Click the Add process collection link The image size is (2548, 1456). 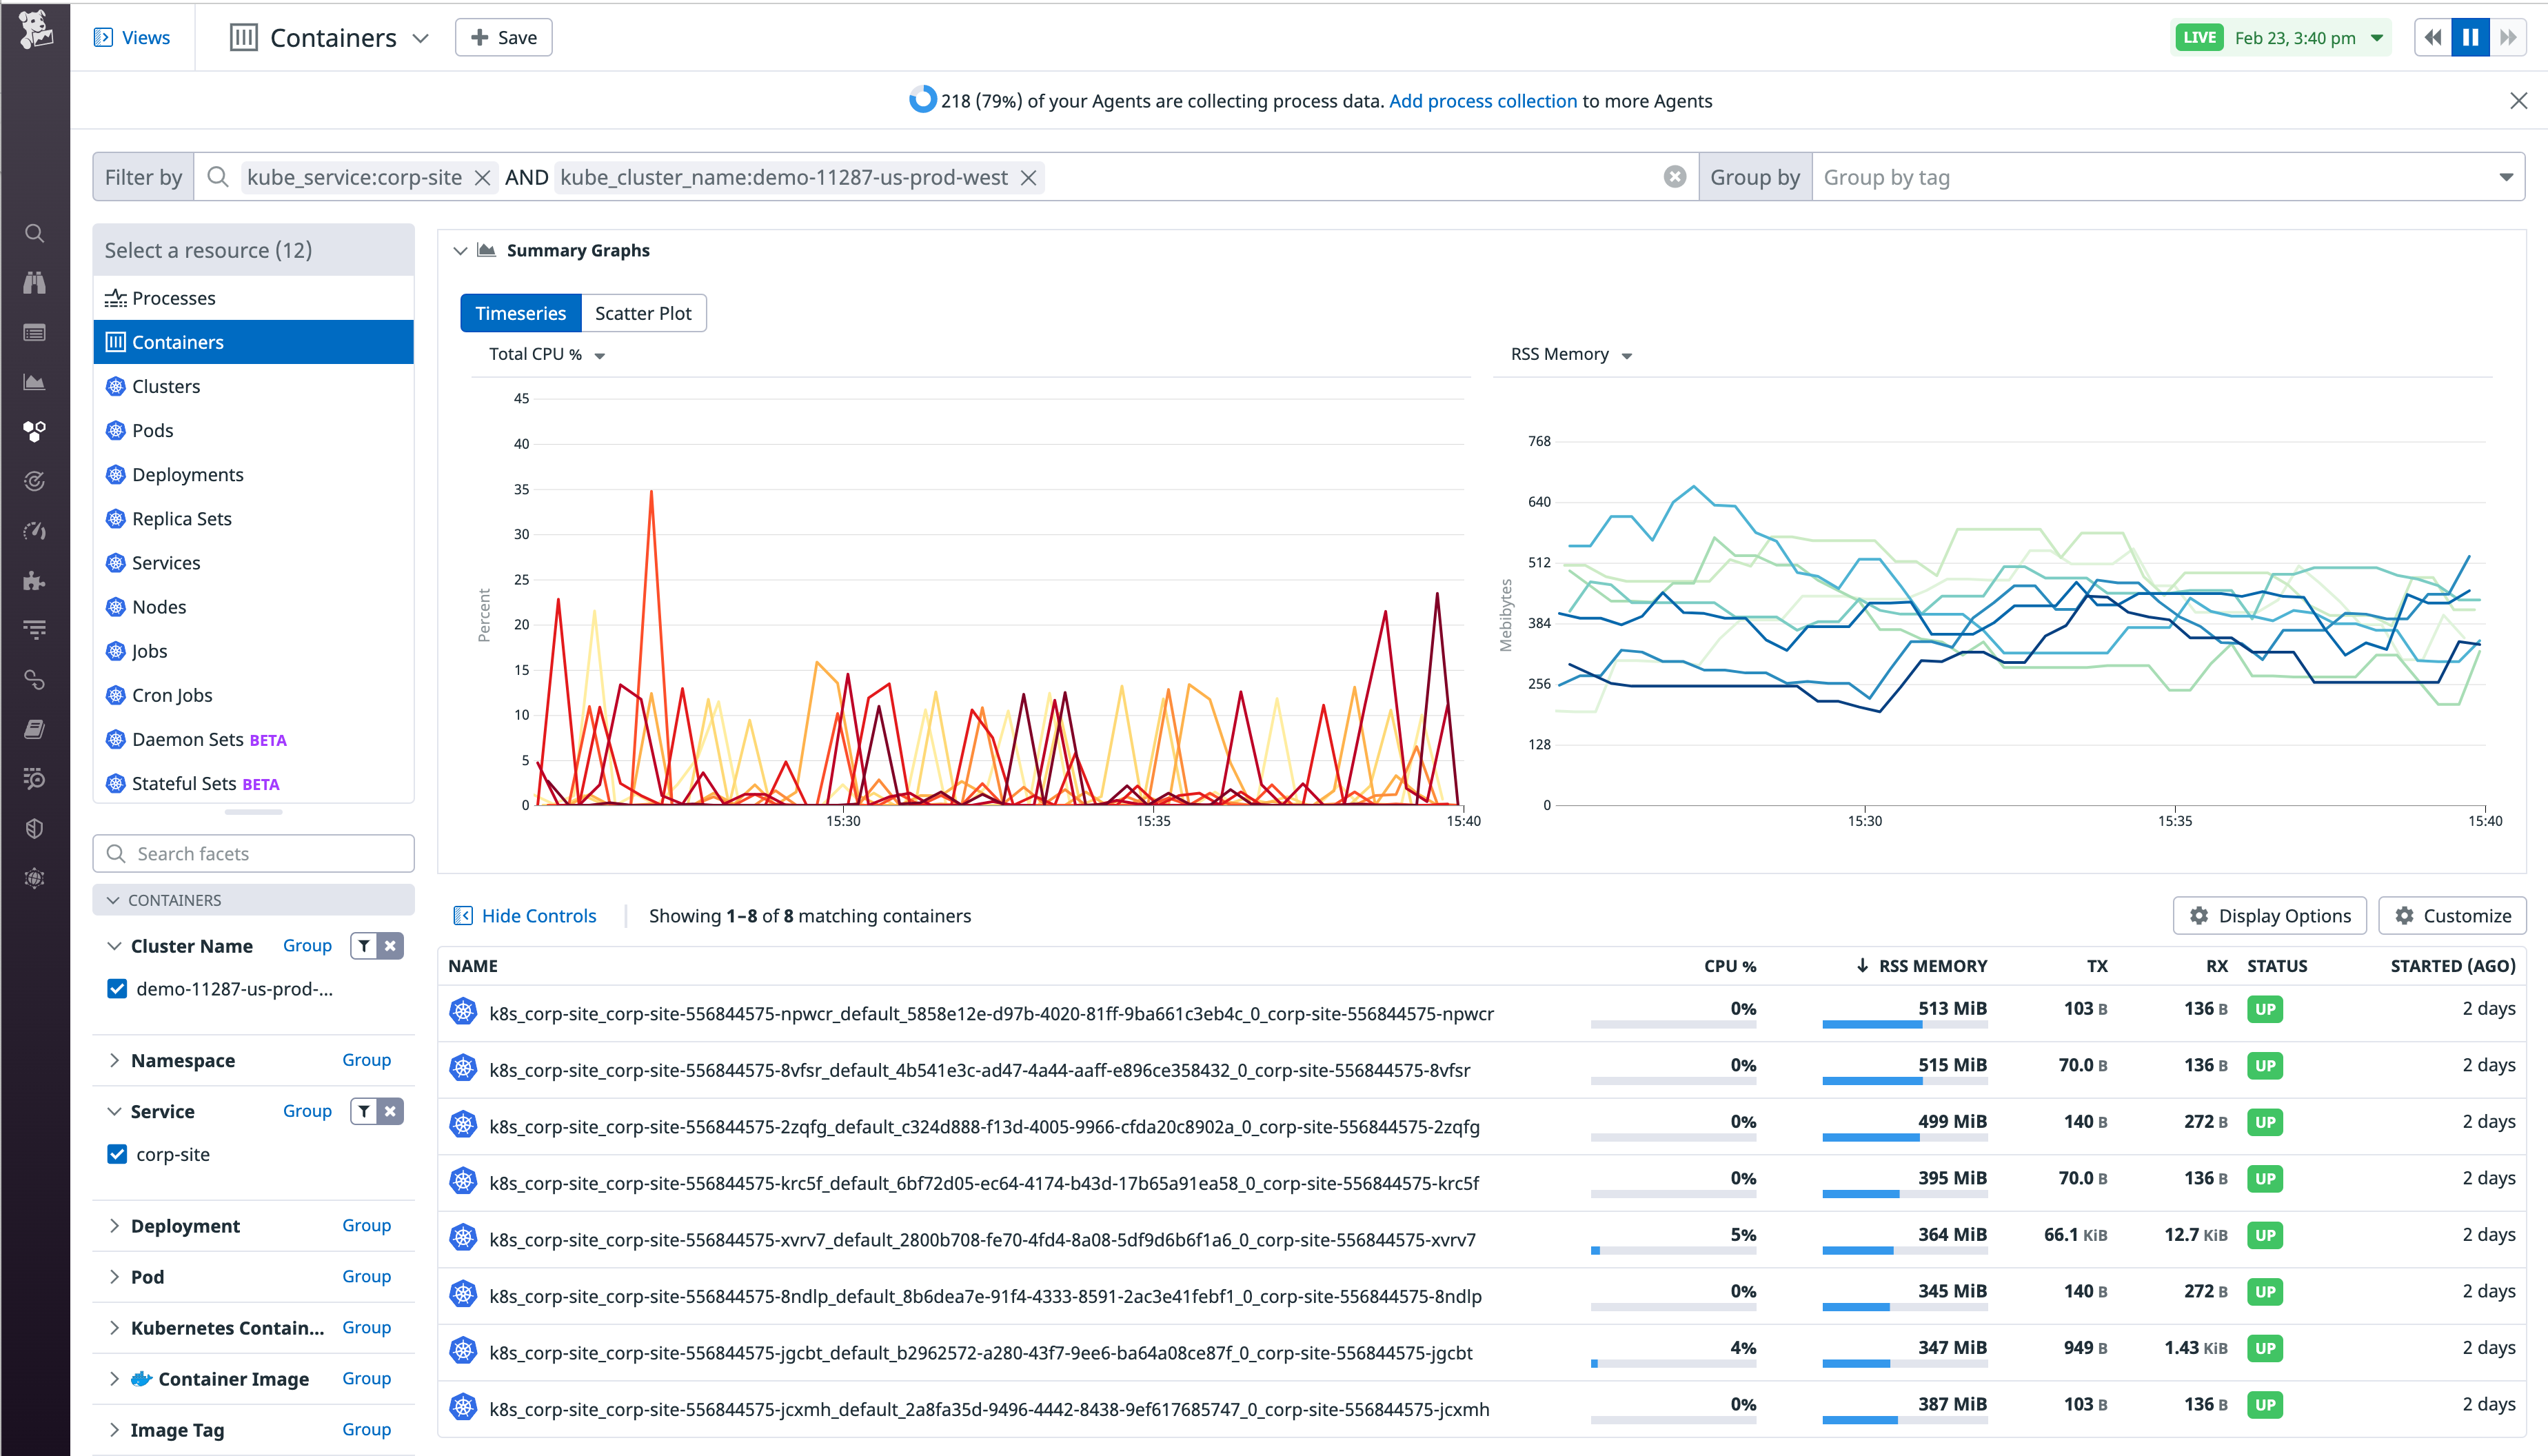(x=1482, y=101)
